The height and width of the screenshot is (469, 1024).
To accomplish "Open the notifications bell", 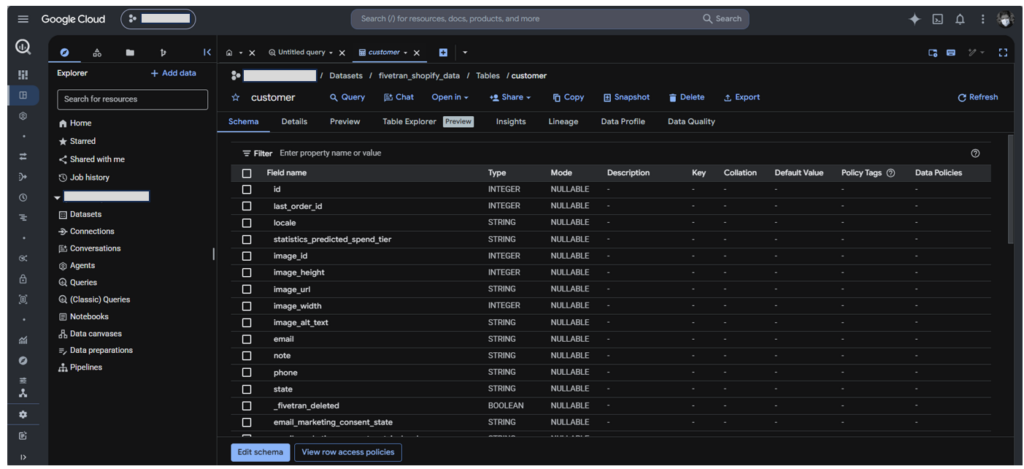I will 960,19.
